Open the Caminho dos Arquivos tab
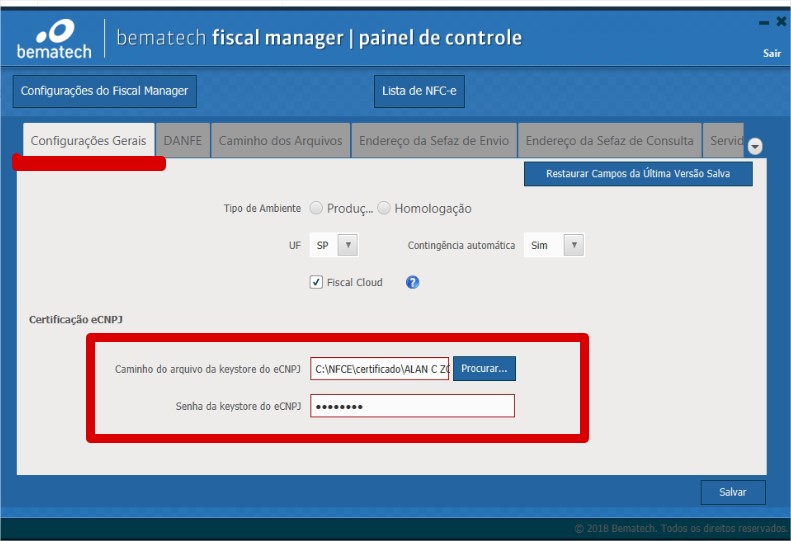 (280, 140)
